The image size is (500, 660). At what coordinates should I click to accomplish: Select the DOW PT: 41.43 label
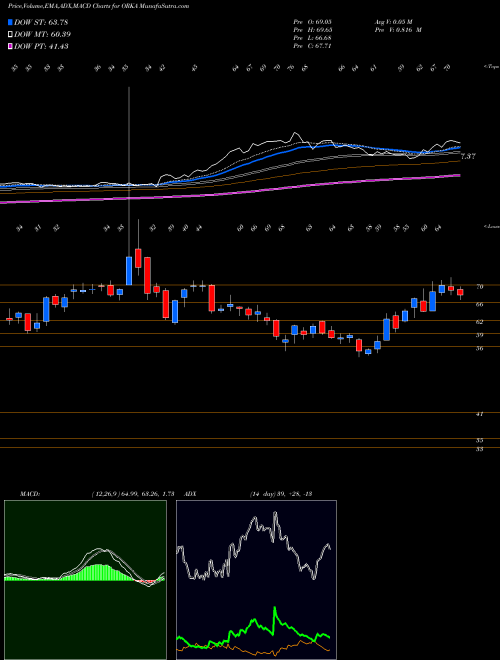41,46
